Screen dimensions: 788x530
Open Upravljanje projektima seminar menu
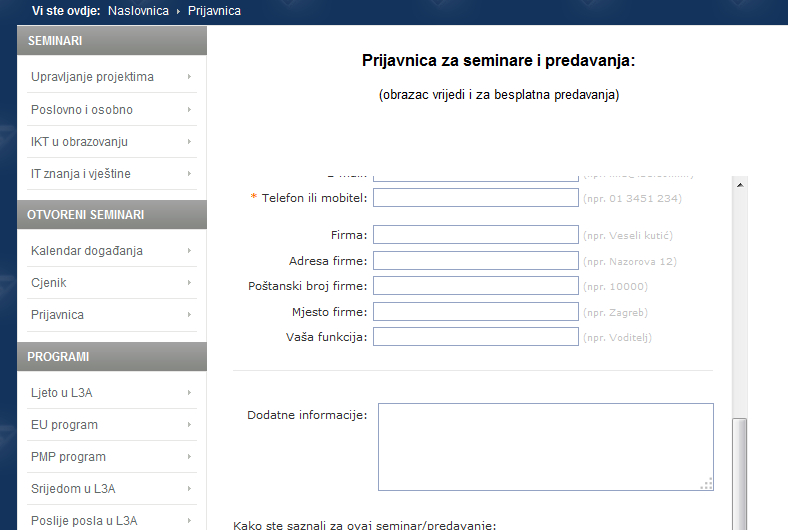[x=92, y=77]
